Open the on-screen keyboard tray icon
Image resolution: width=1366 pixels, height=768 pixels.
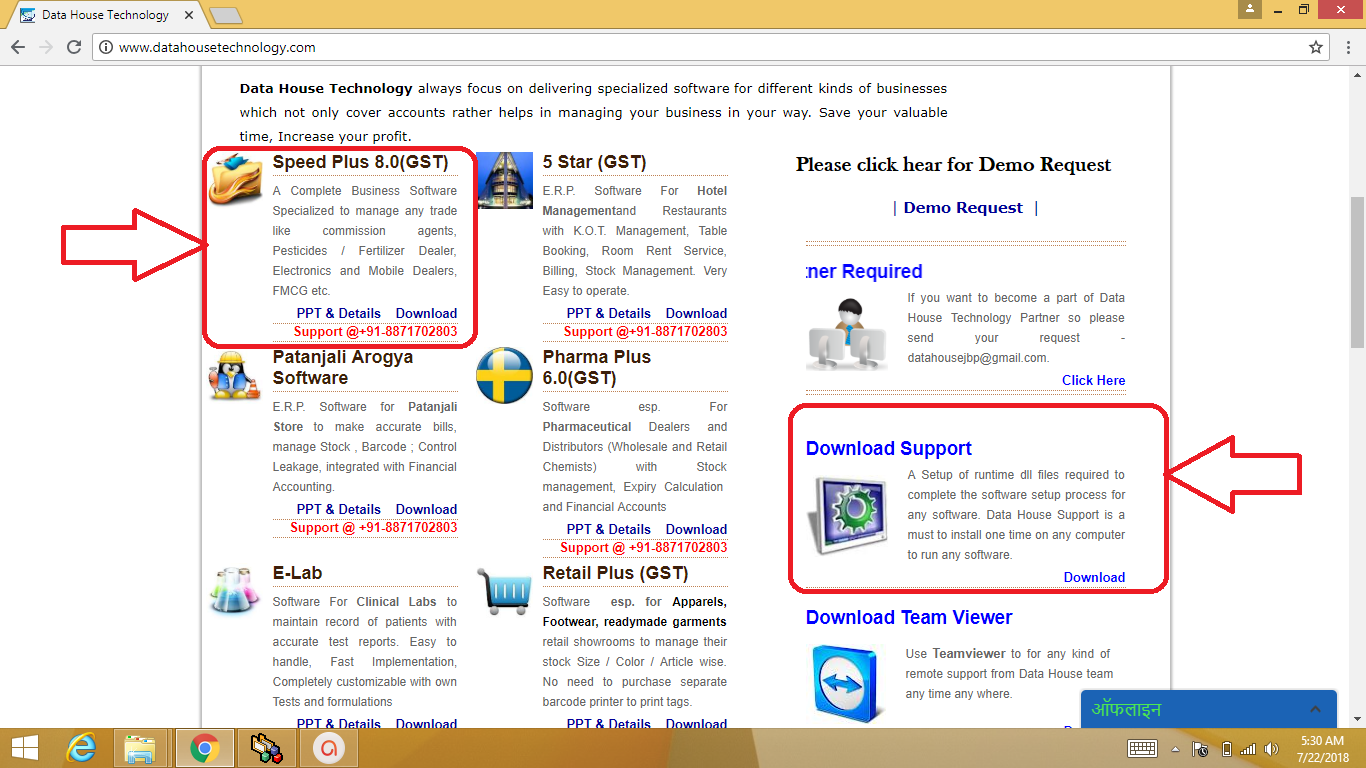click(x=1142, y=748)
